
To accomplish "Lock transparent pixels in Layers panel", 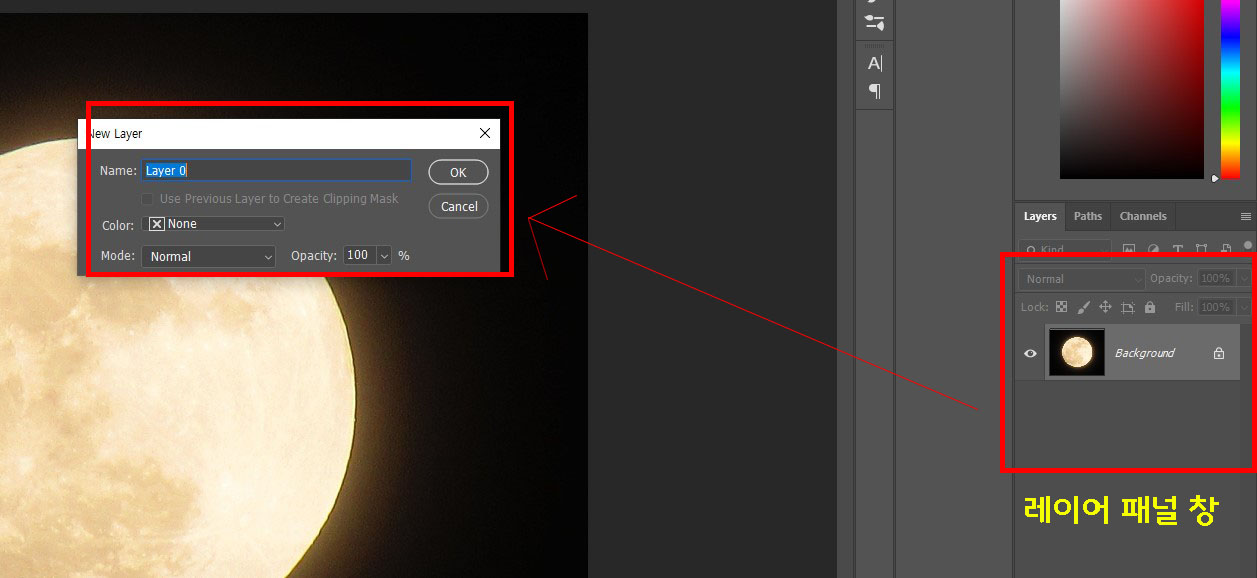I will pyautogui.click(x=1061, y=307).
